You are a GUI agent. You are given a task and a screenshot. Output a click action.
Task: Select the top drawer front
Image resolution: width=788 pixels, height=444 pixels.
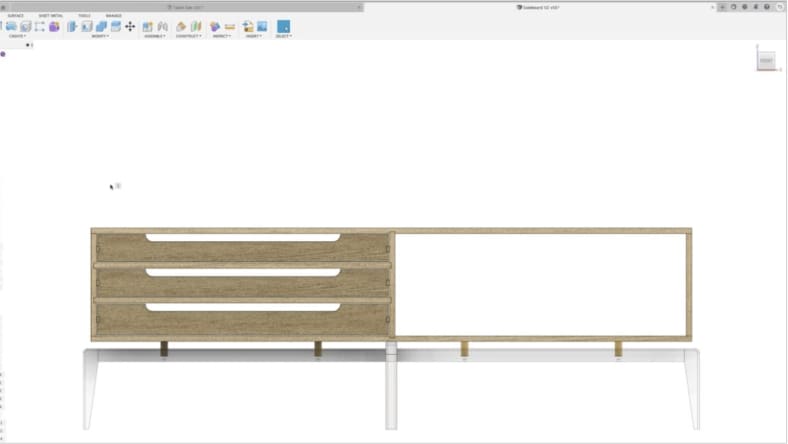243,251
